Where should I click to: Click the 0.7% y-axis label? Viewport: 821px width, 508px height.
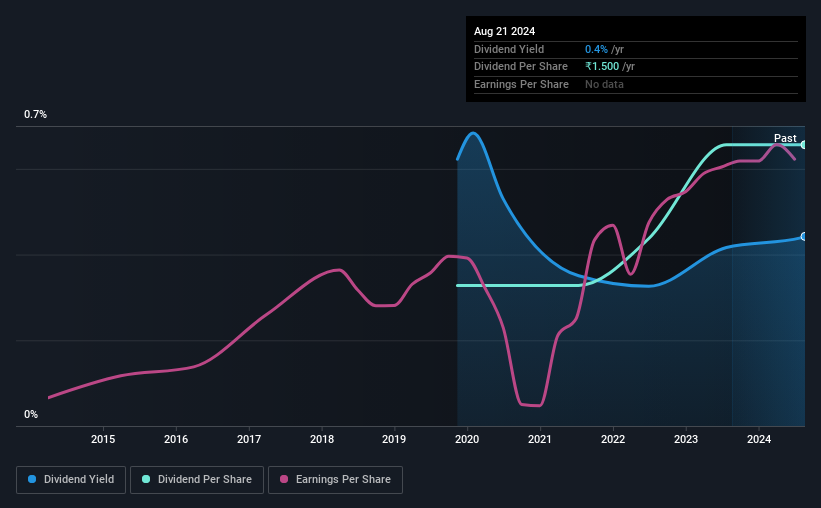click(x=36, y=115)
